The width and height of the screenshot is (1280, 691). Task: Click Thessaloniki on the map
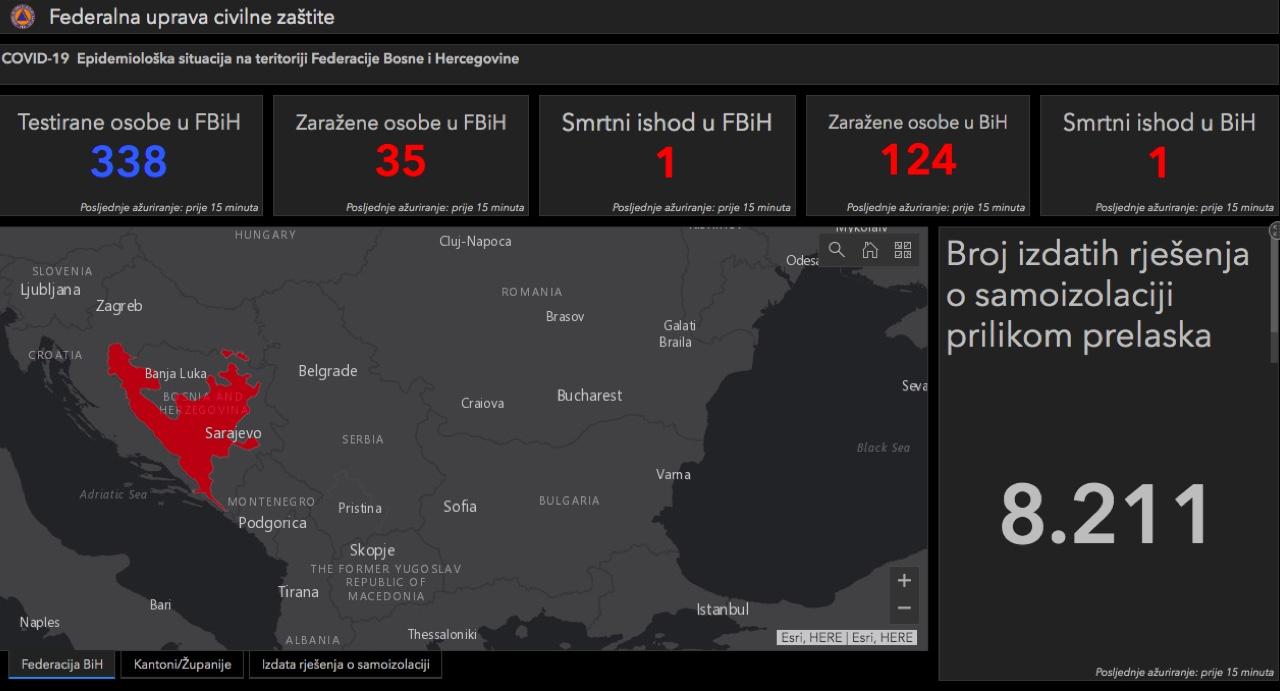coord(442,635)
